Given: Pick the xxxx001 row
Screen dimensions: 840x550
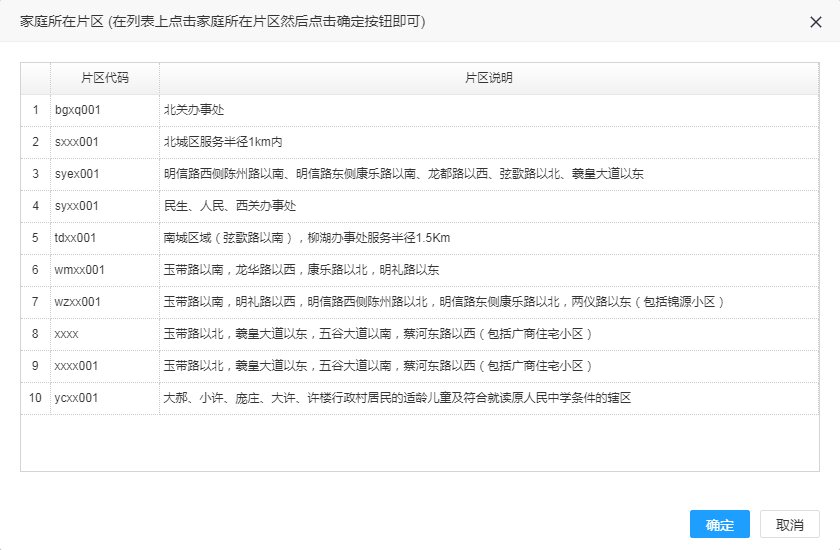Looking at the screenshot, I should [x=77, y=366].
